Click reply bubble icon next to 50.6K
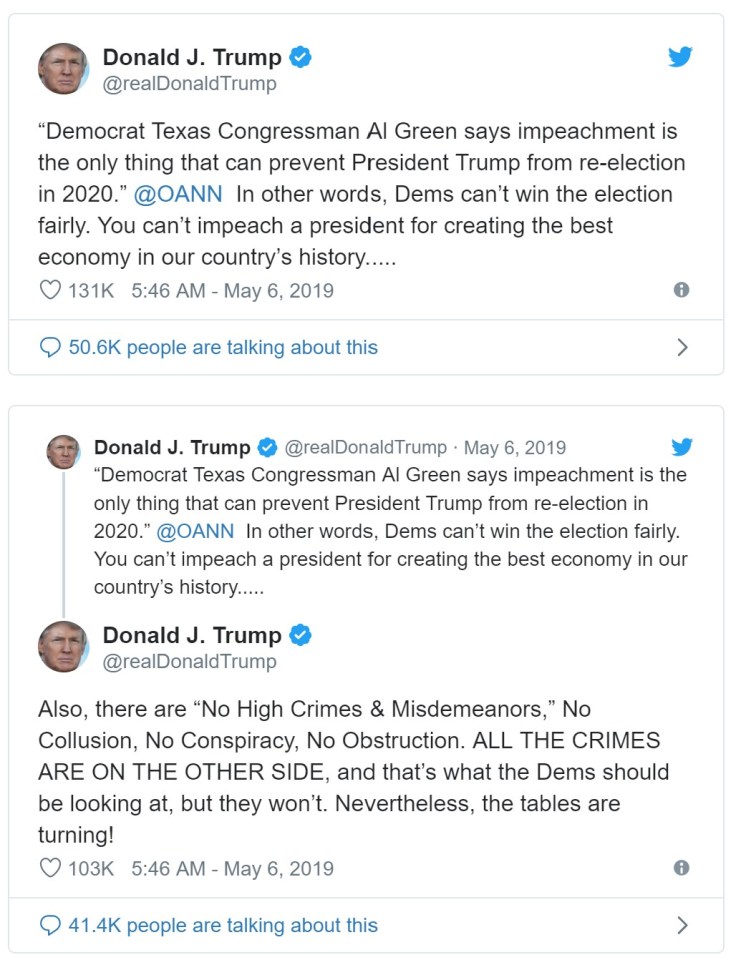The height and width of the screenshot is (970, 736). [x=50, y=348]
